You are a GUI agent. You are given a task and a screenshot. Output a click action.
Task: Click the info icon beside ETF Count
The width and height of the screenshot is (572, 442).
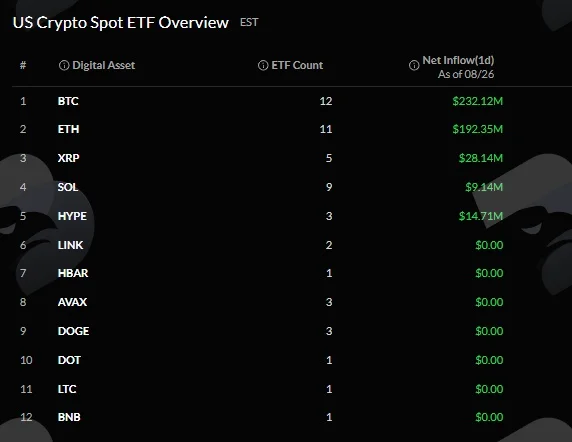[x=263, y=65]
